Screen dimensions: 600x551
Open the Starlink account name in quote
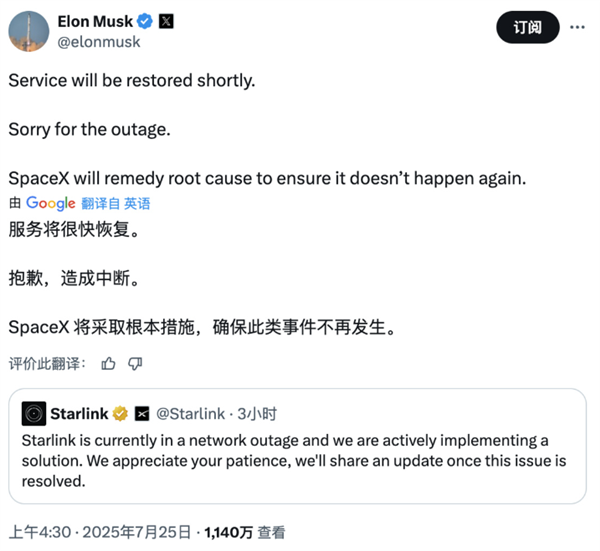pyautogui.click(x=80, y=413)
